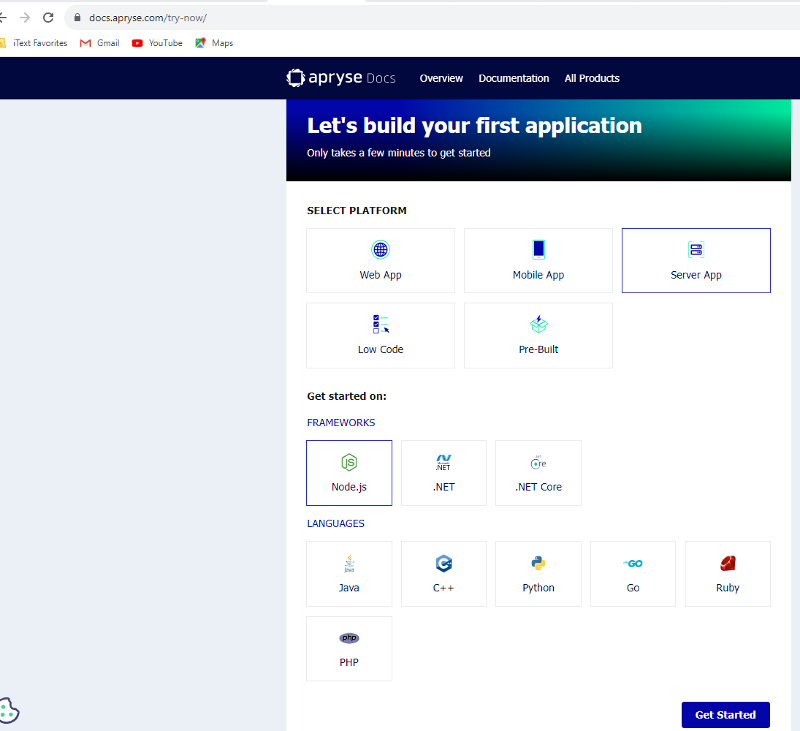Go forward in browser history
The width and height of the screenshot is (800, 731).
coord(25,18)
